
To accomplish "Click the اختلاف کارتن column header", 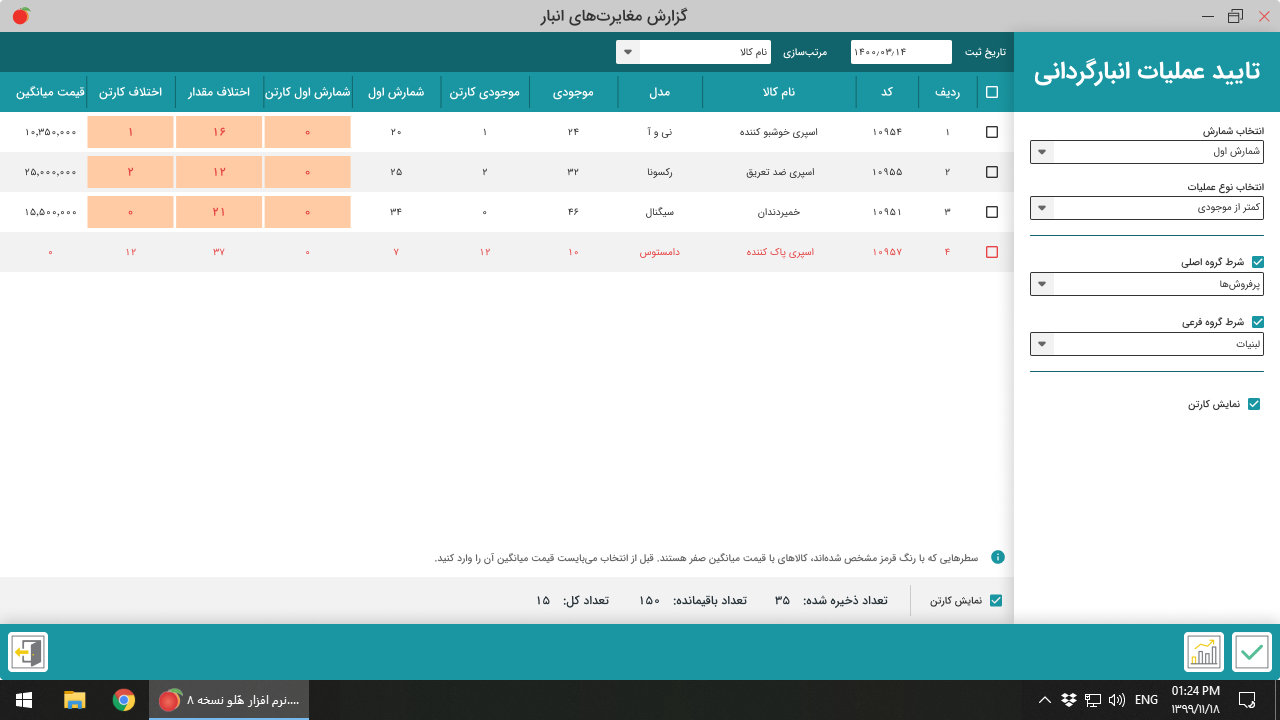I will pyautogui.click(x=131, y=92).
